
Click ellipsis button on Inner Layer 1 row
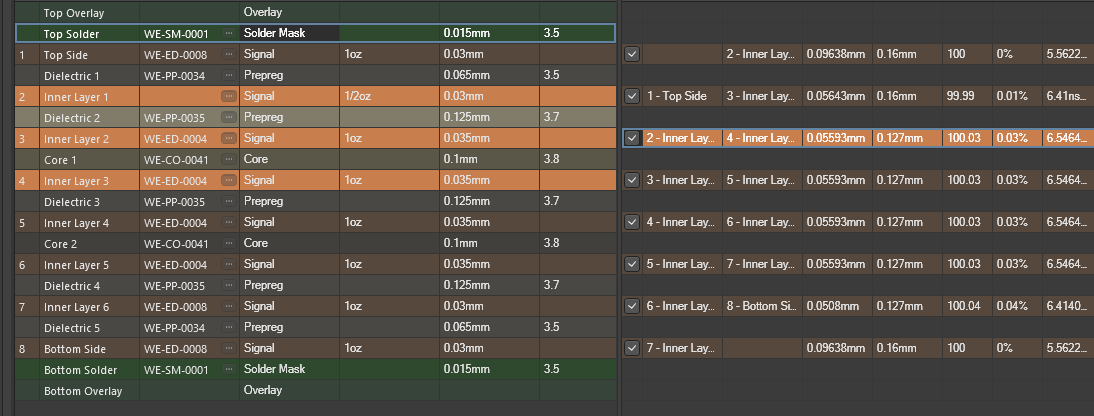tap(228, 96)
